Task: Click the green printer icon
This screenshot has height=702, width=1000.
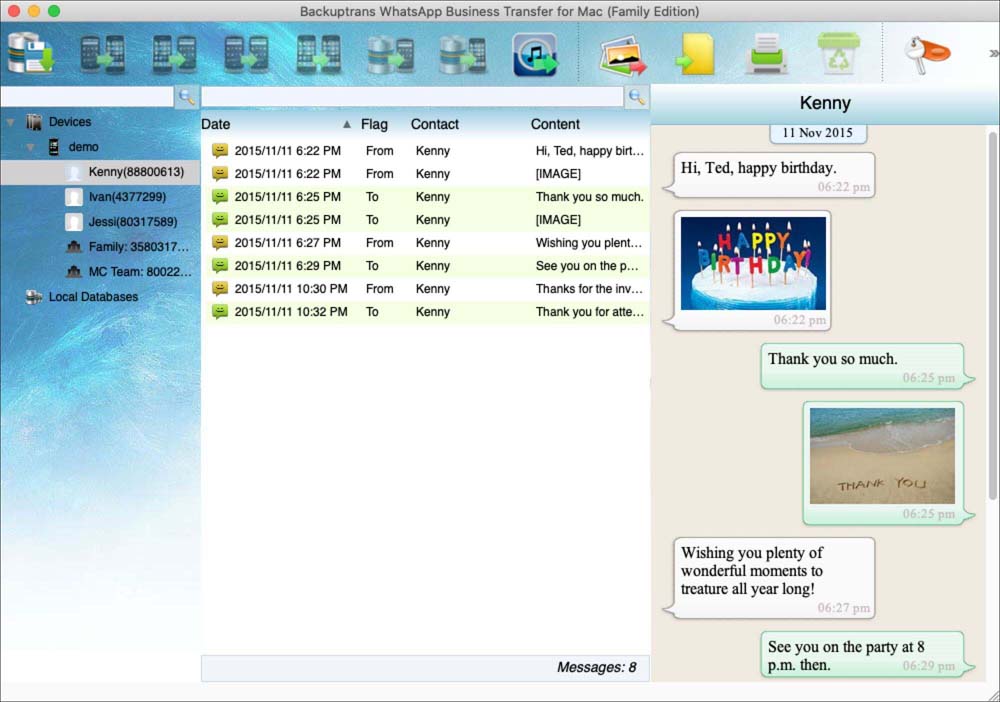Action: click(767, 54)
